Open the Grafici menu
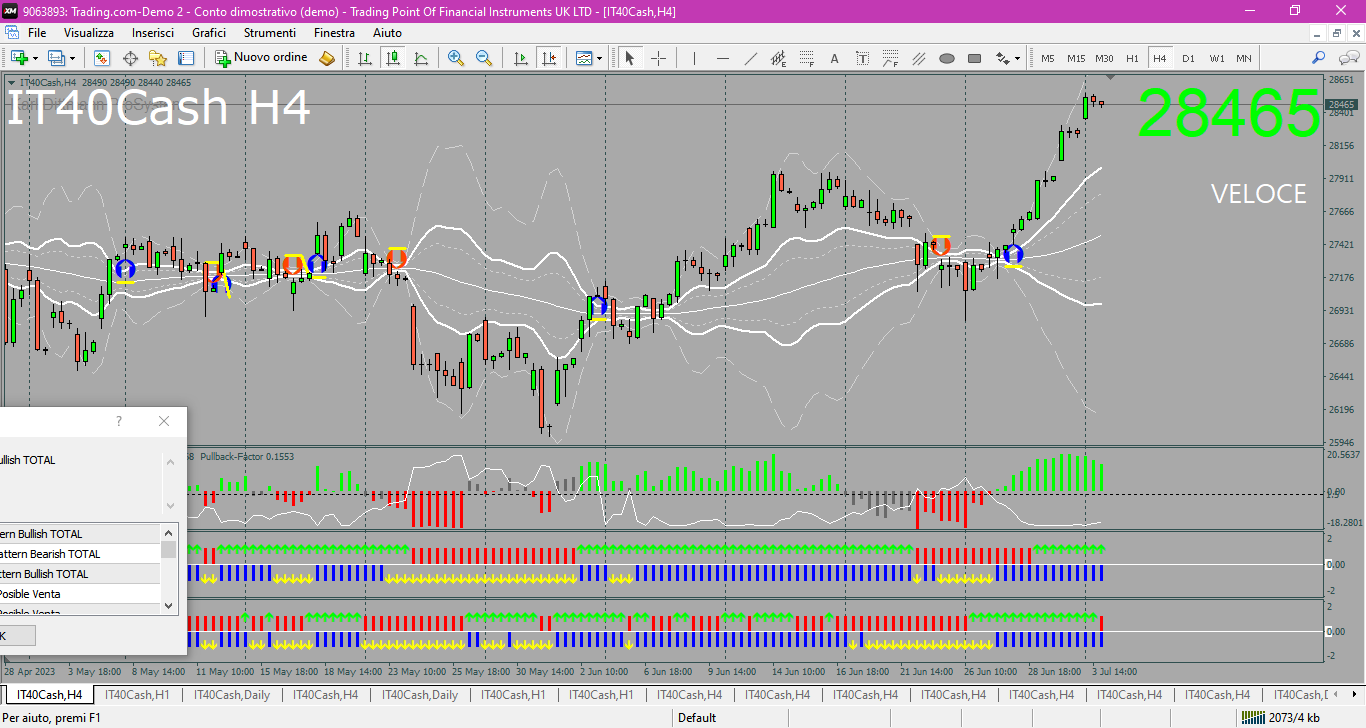This screenshot has height=728, width=1366. [x=209, y=33]
